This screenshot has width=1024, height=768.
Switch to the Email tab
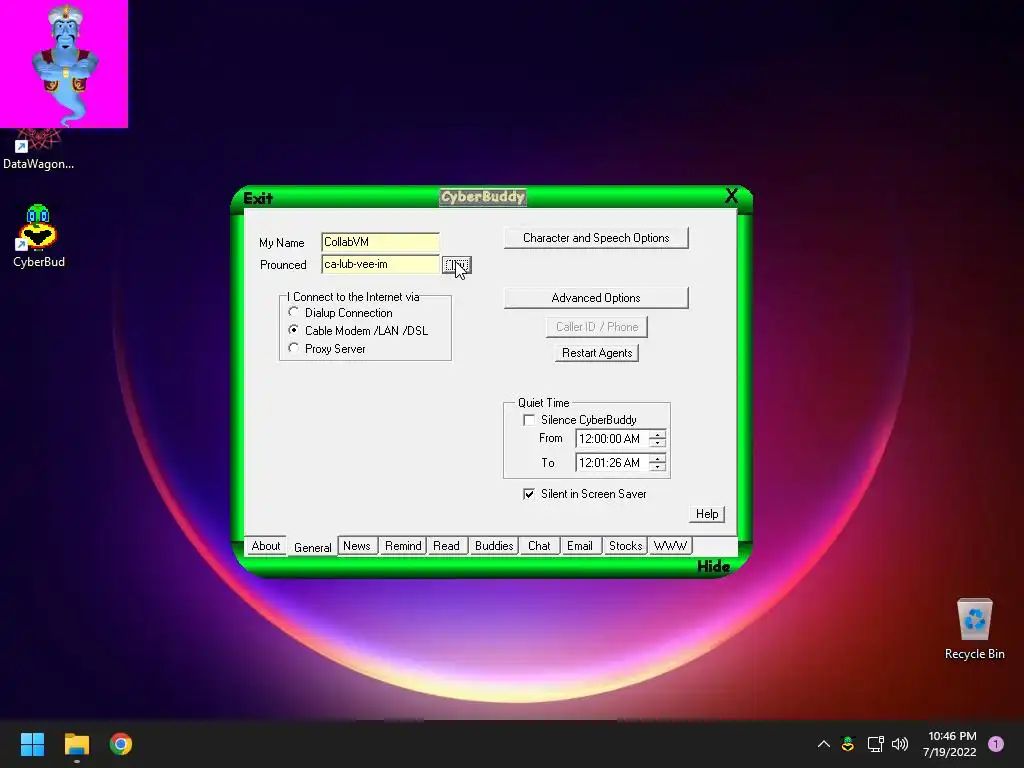click(580, 546)
